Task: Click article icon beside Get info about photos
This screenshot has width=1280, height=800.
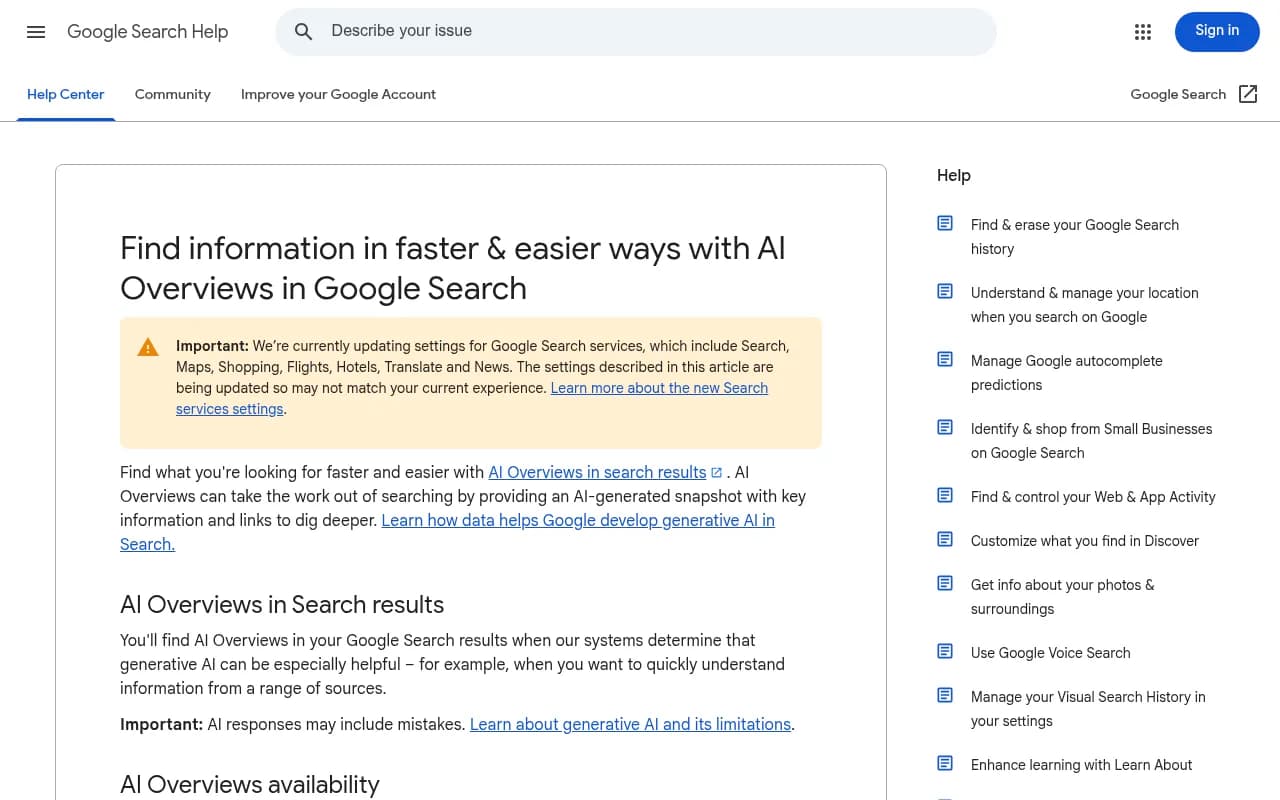Action: (945, 583)
